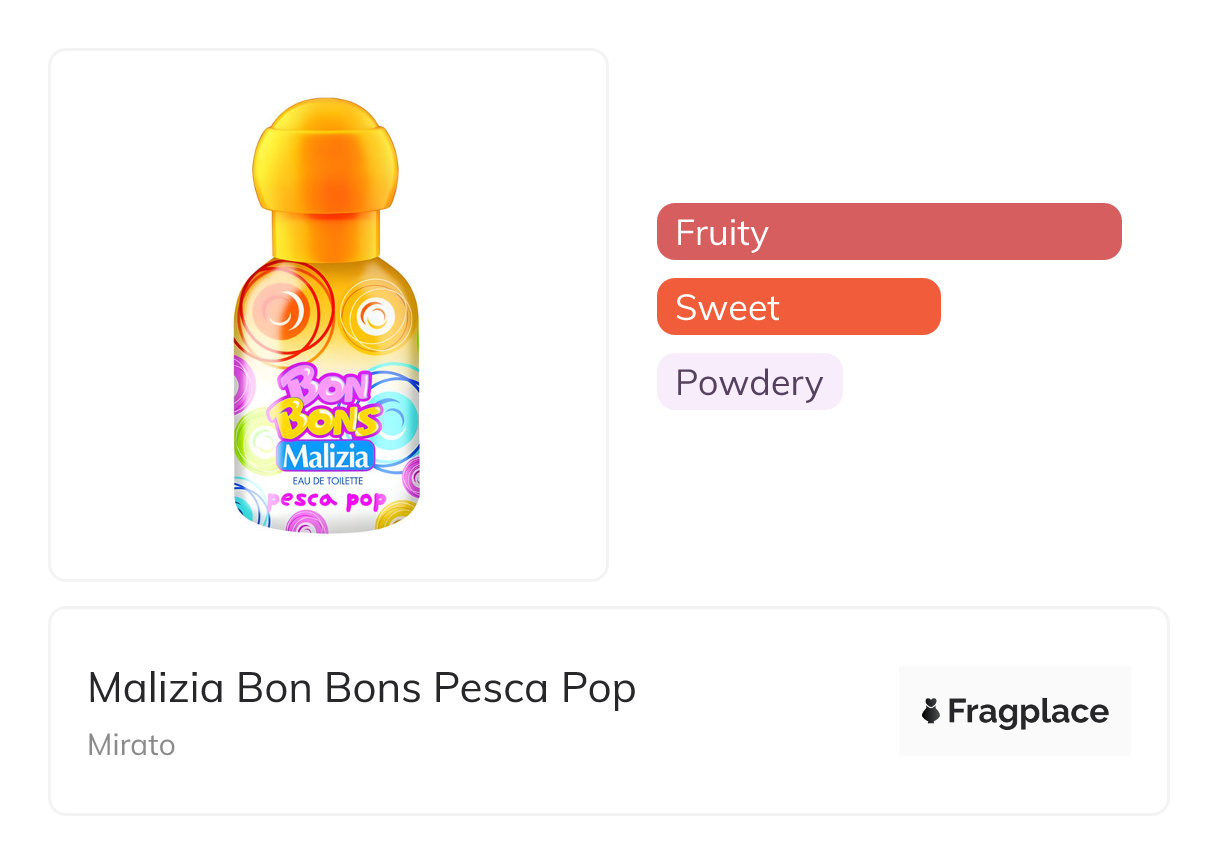The width and height of the screenshot is (1218, 864).
Task: Open the Mirato brand link
Action: point(131,745)
